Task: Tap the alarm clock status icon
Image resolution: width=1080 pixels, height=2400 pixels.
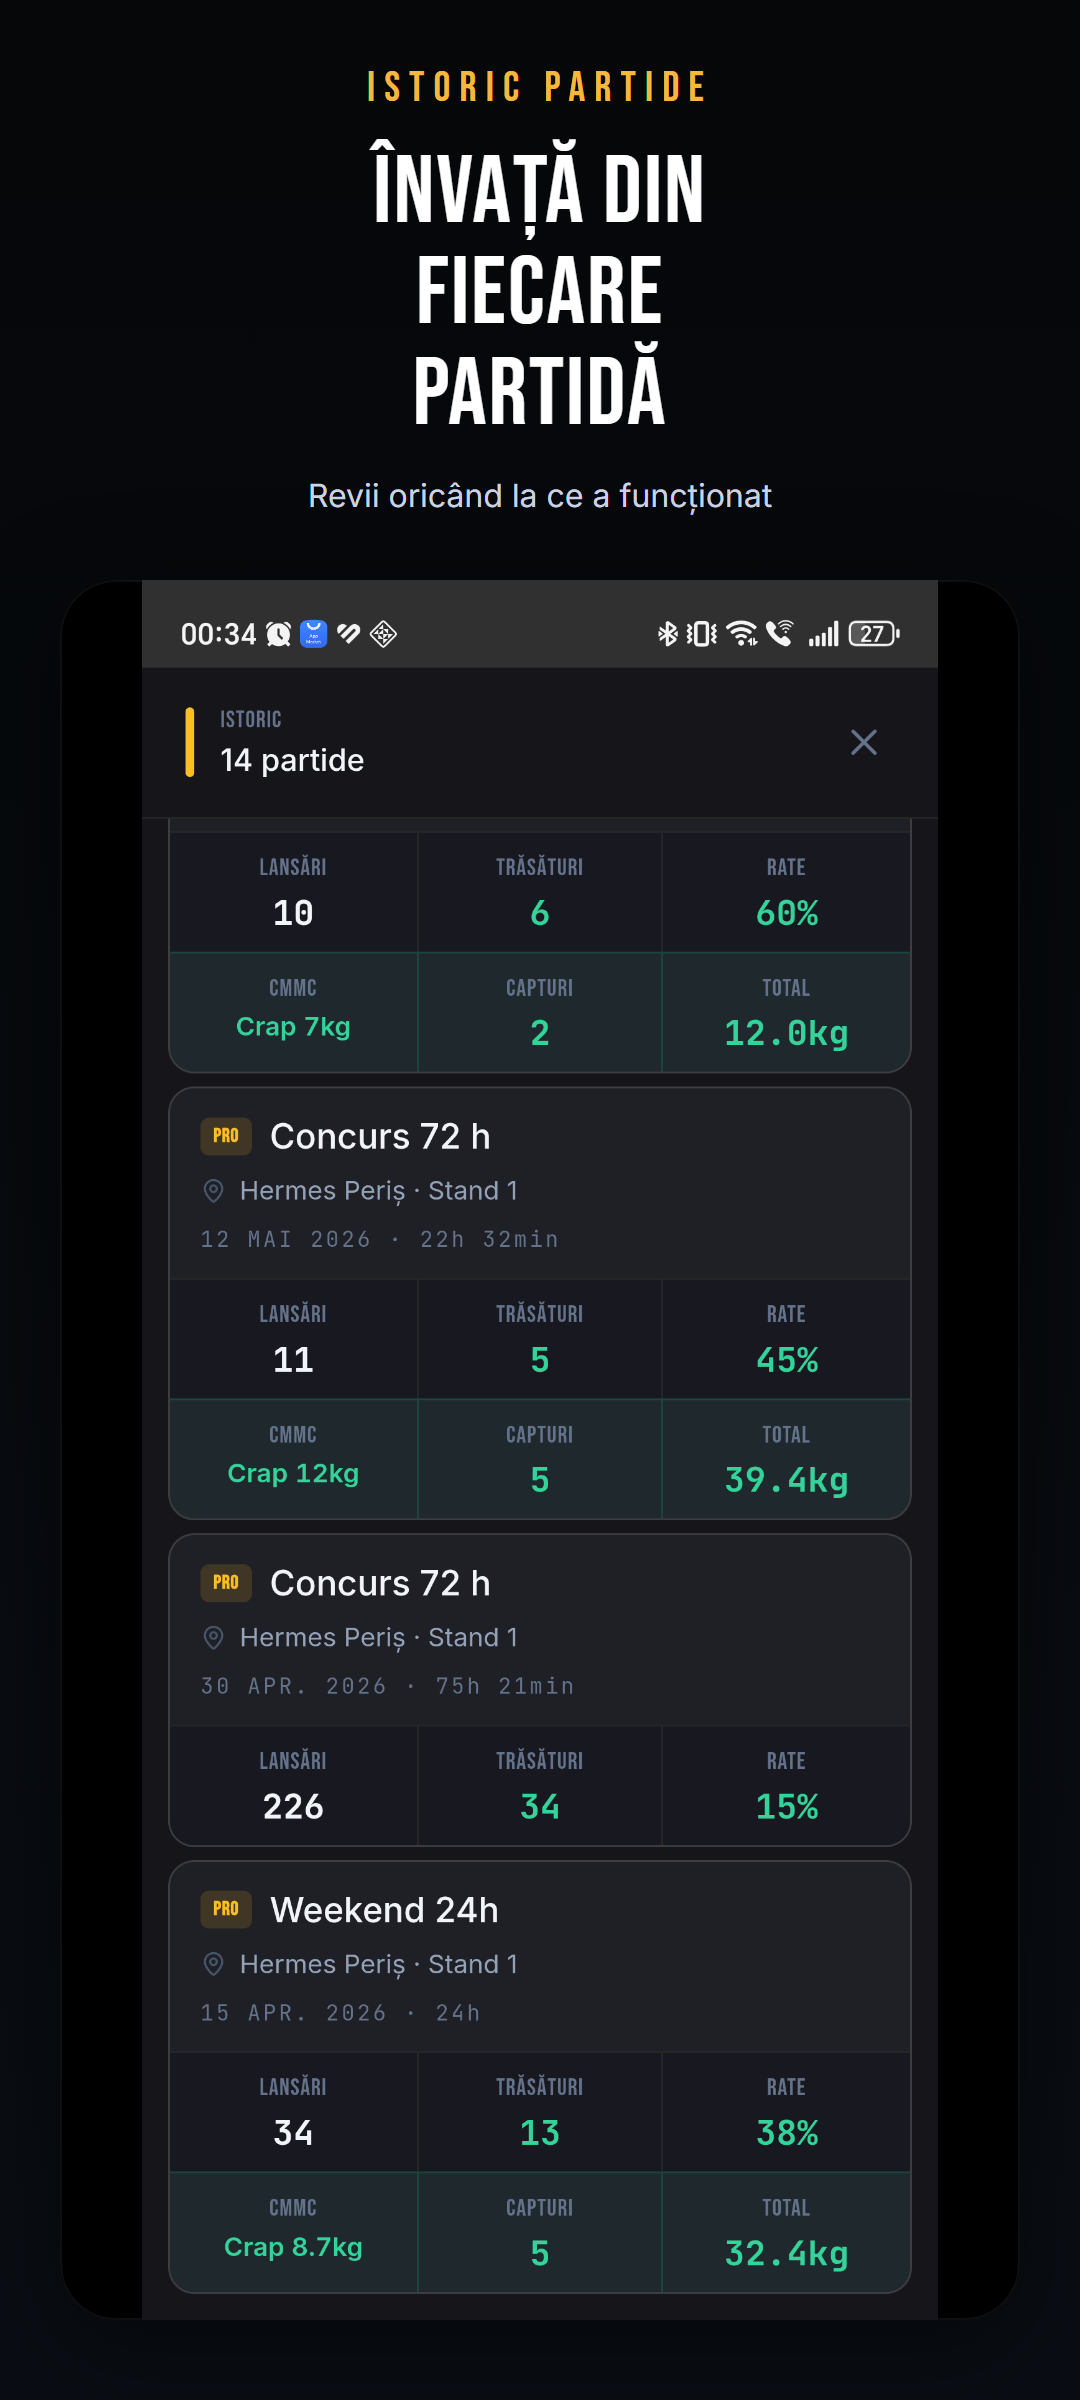Action: point(279,634)
